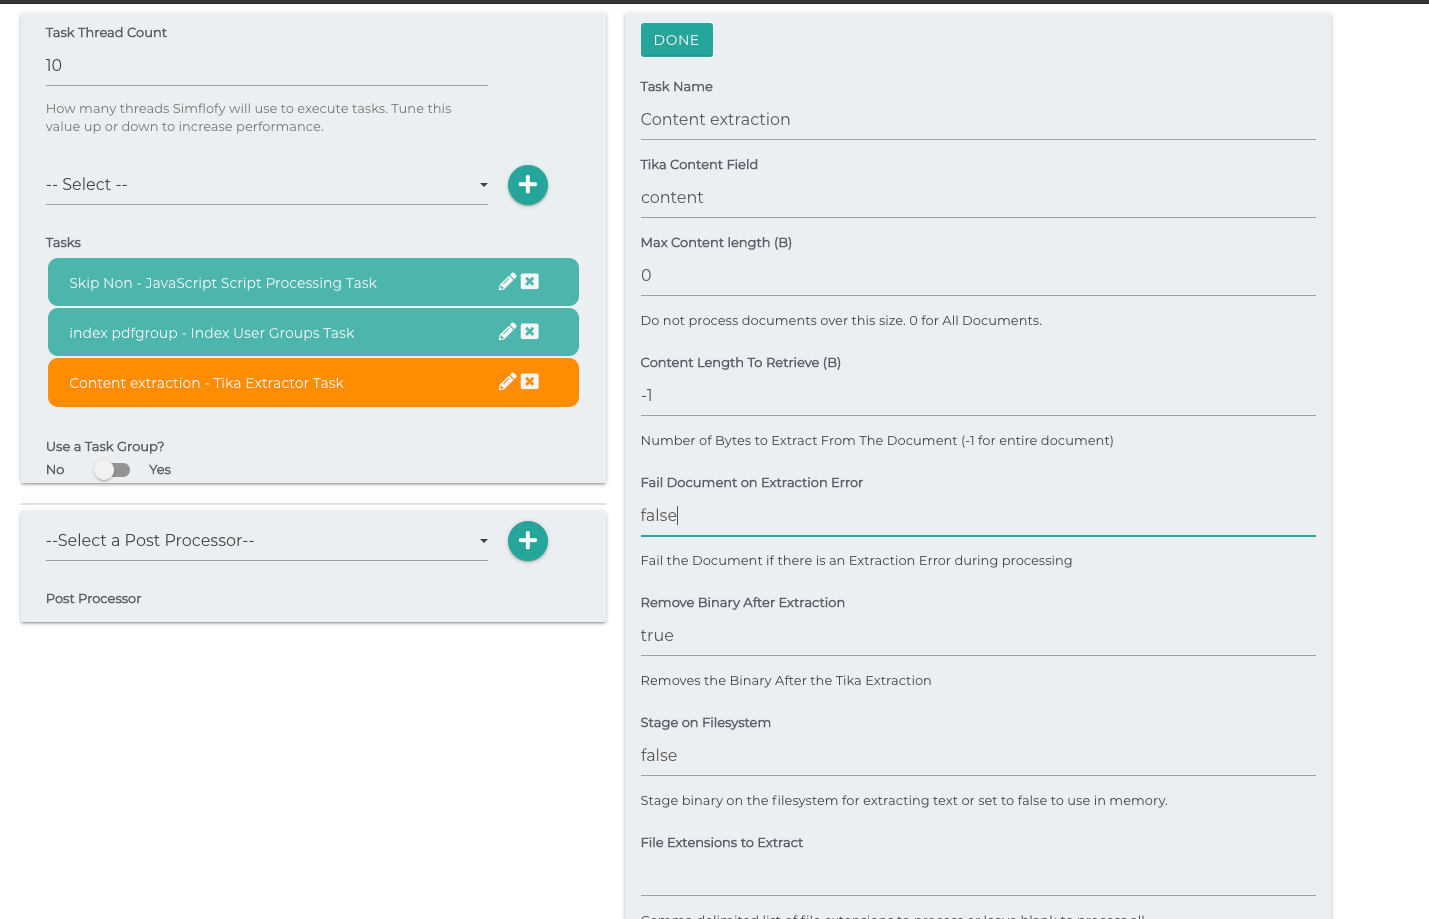
Task: Delete the Skip Non - JavaScript task
Action: pyautogui.click(x=530, y=282)
